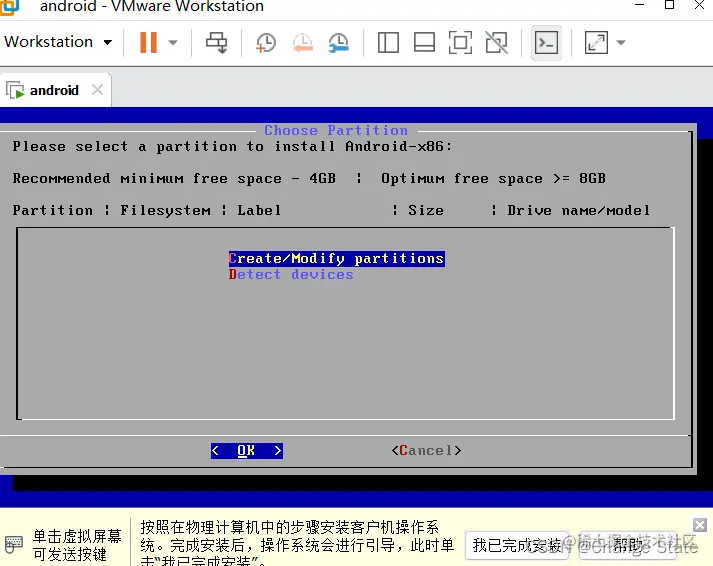The height and width of the screenshot is (566, 713).
Task: Select Detect devices entry
Action: (291, 275)
